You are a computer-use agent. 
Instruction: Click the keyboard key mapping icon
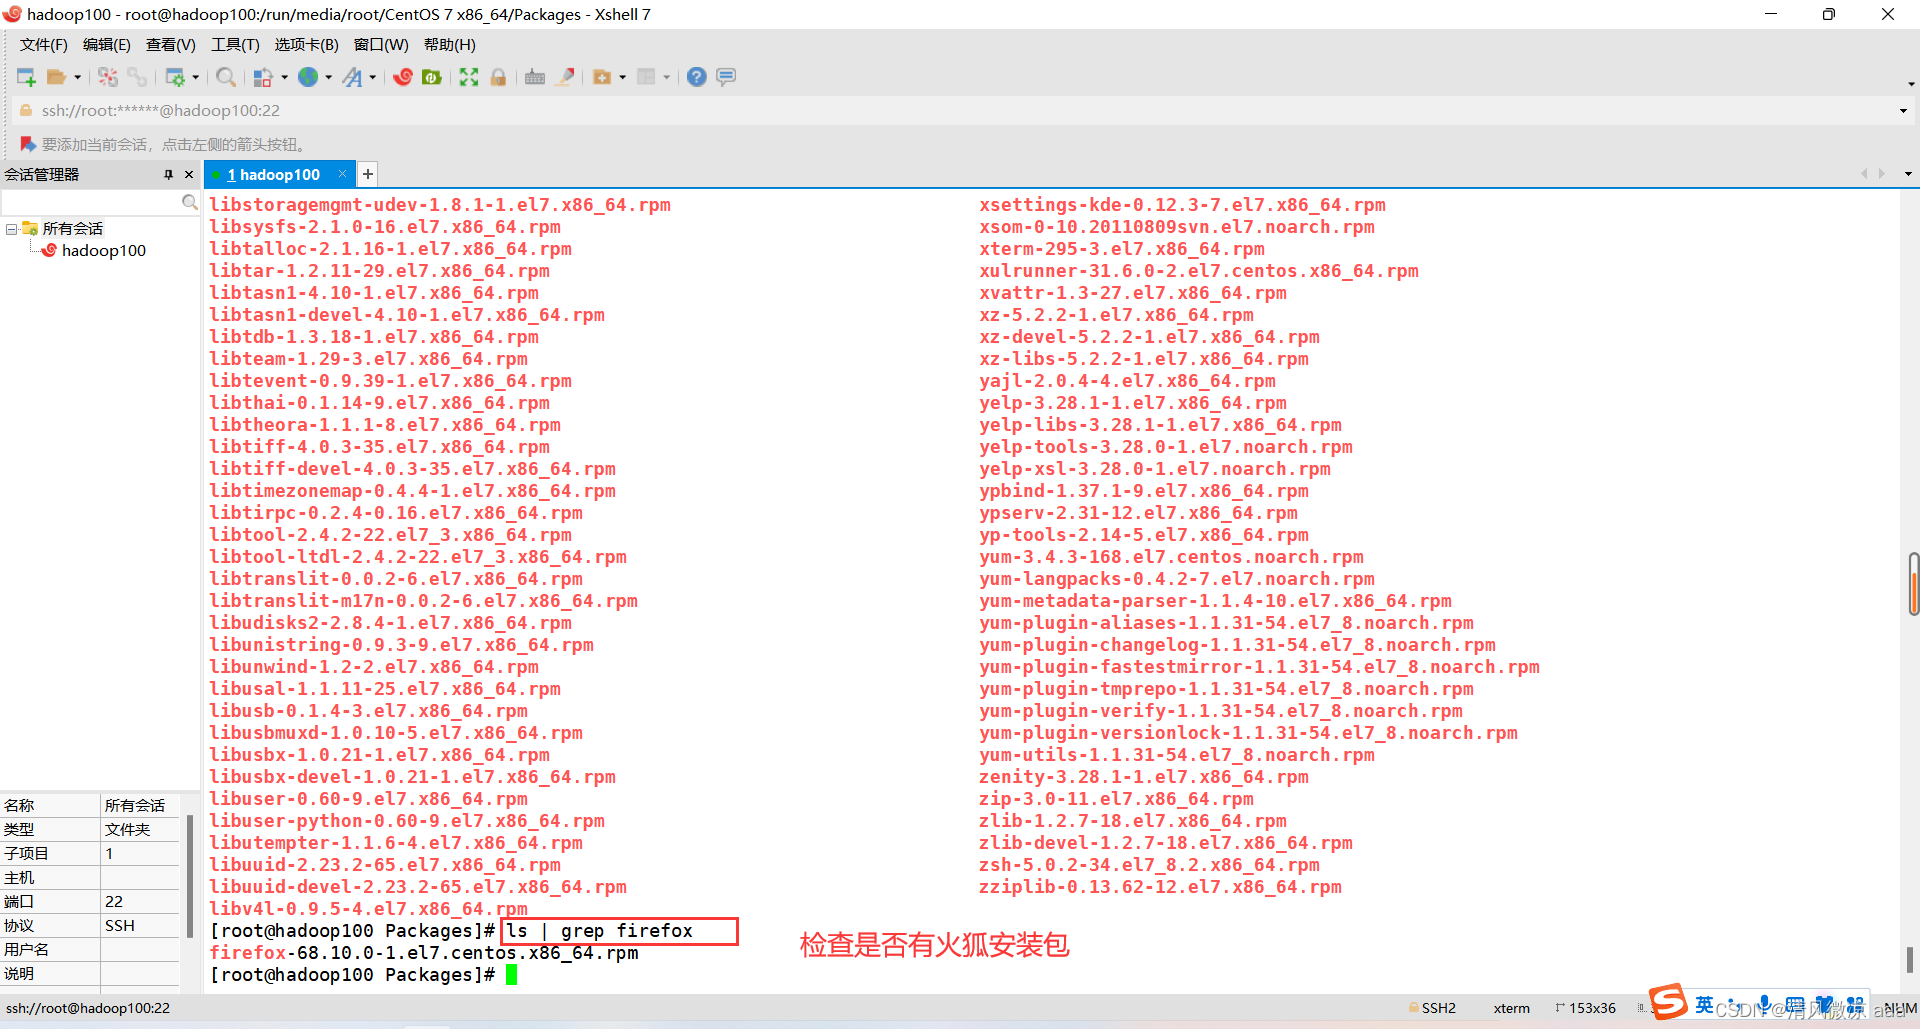point(535,77)
